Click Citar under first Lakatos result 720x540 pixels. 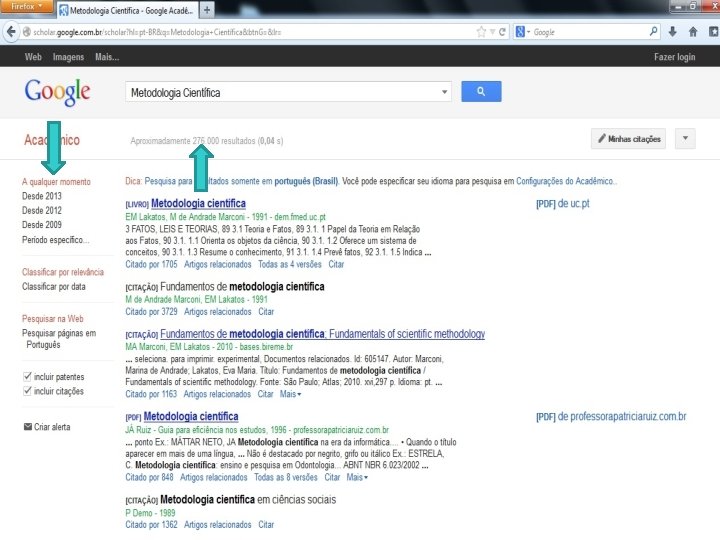[336, 264]
